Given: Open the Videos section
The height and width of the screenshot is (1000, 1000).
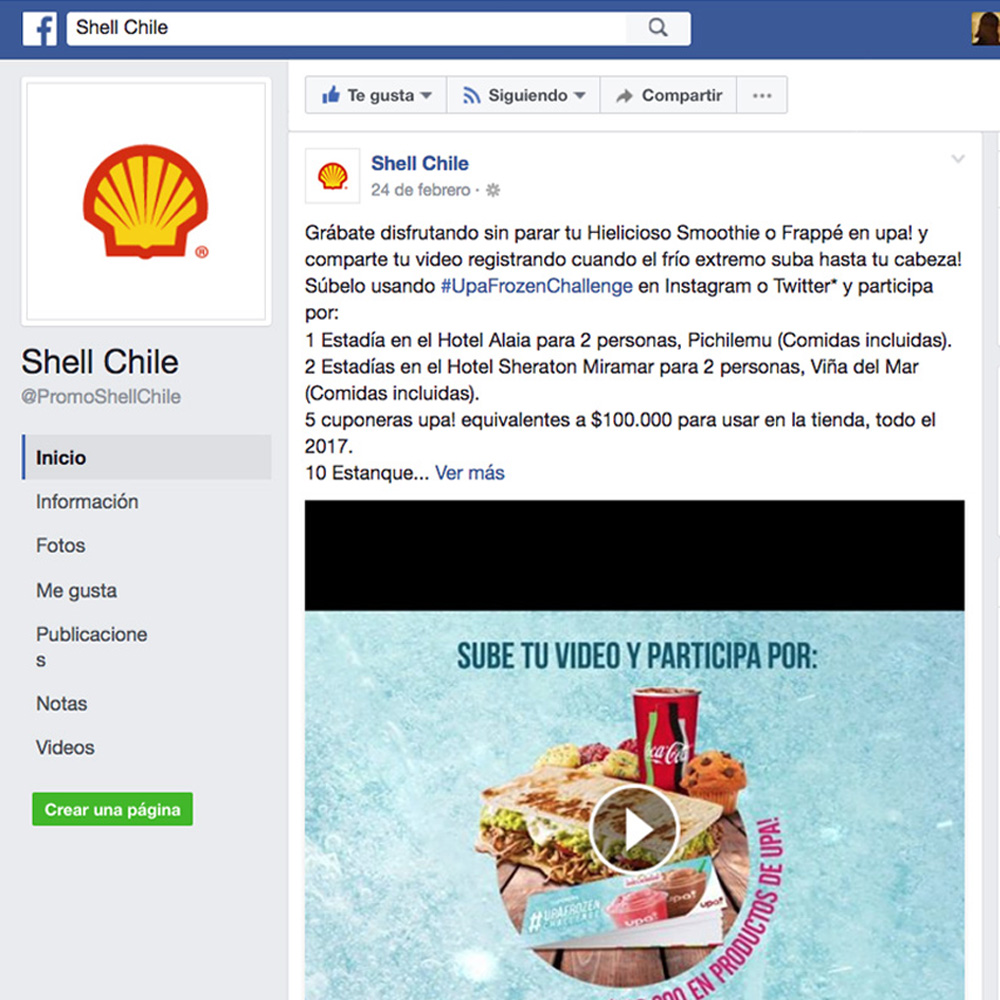Looking at the screenshot, I should (x=65, y=748).
